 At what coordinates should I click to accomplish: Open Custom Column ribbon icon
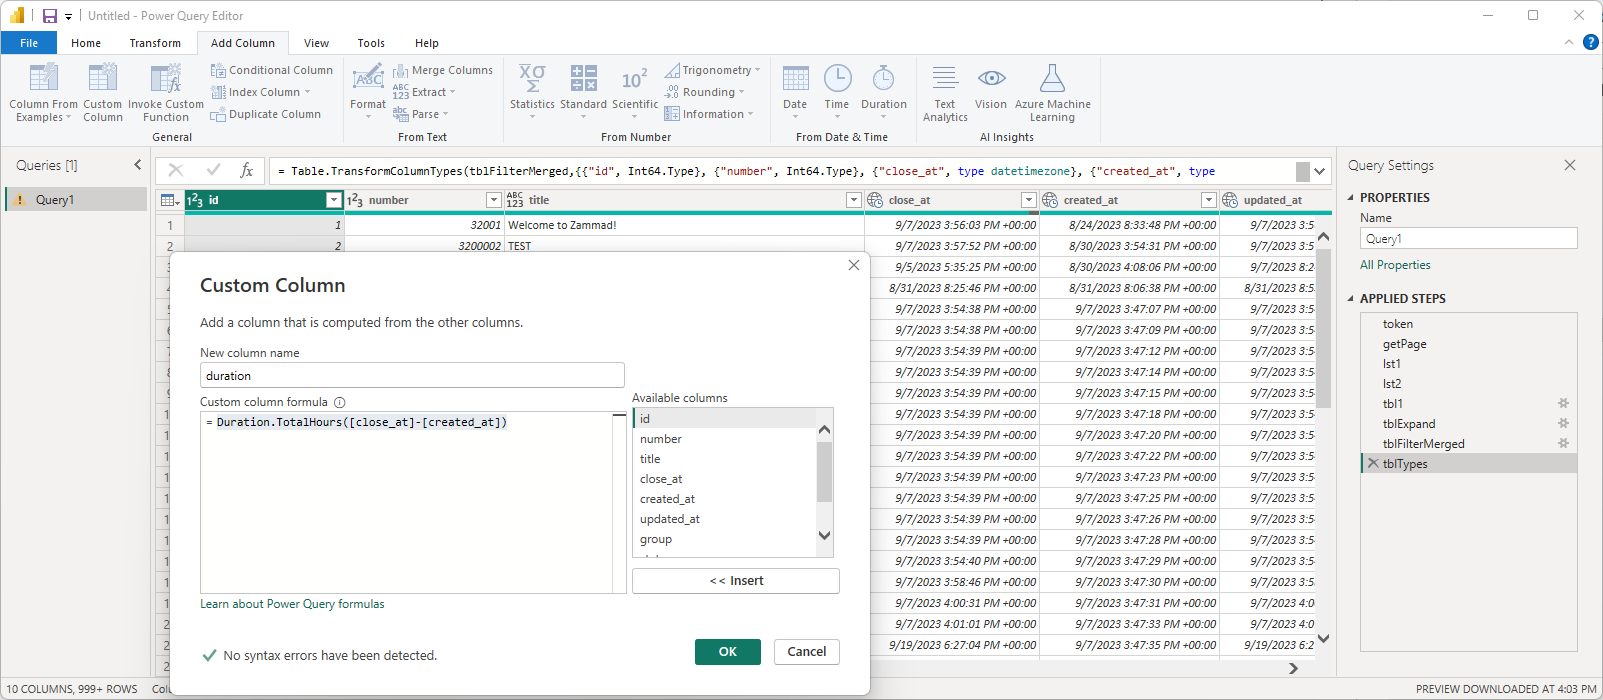102,78
